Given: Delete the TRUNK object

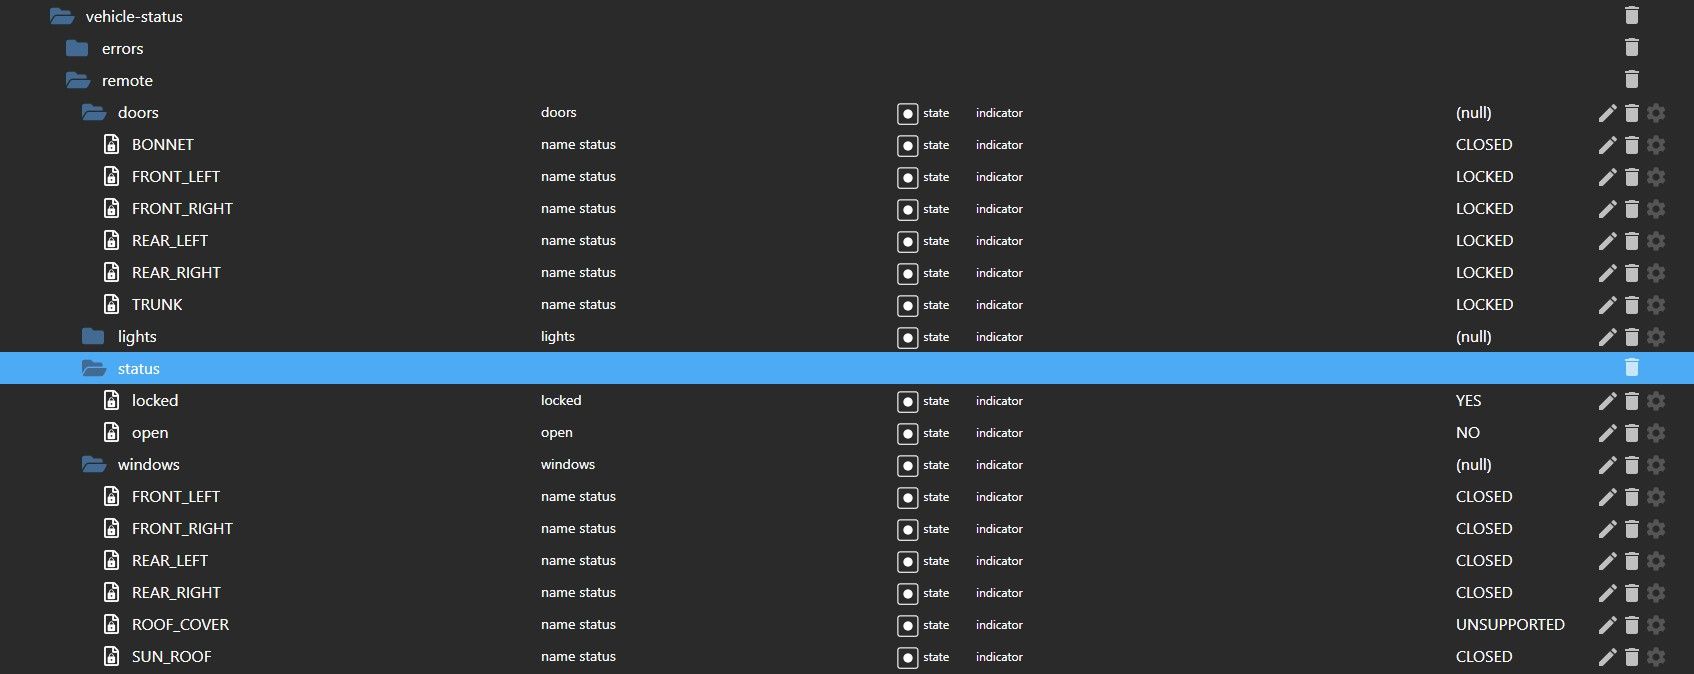Looking at the screenshot, I should [1632, 305].
